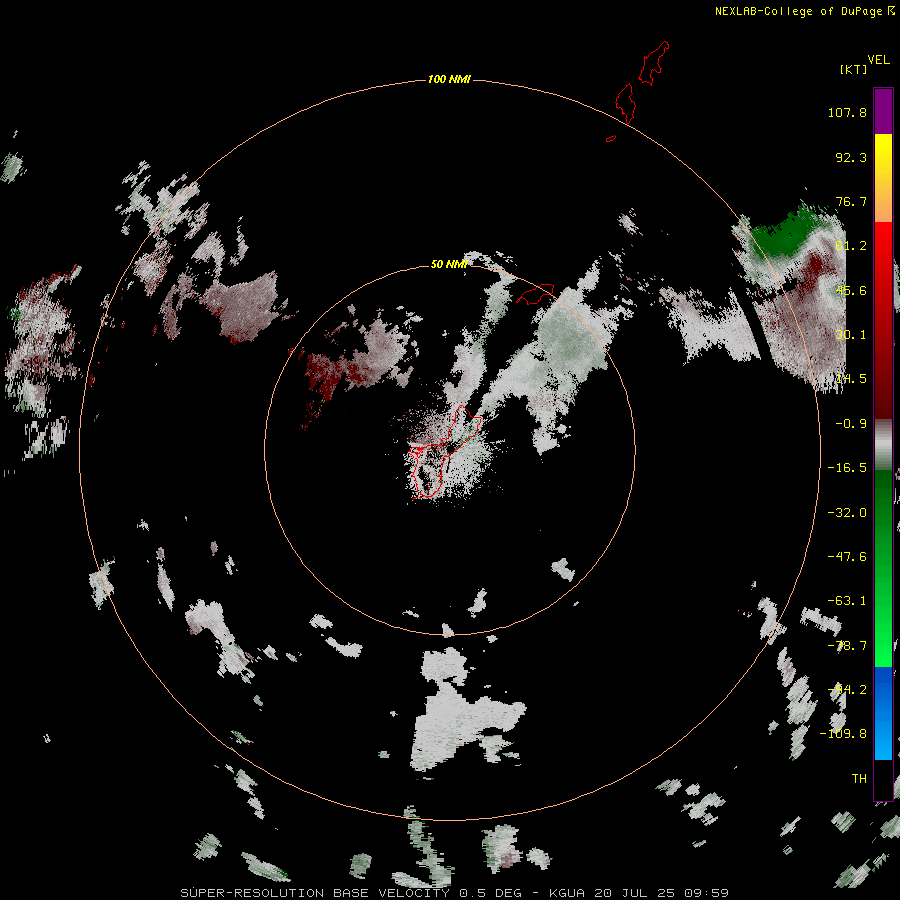Pick the gray near-zero segment of the color bar

click(883, 443)
